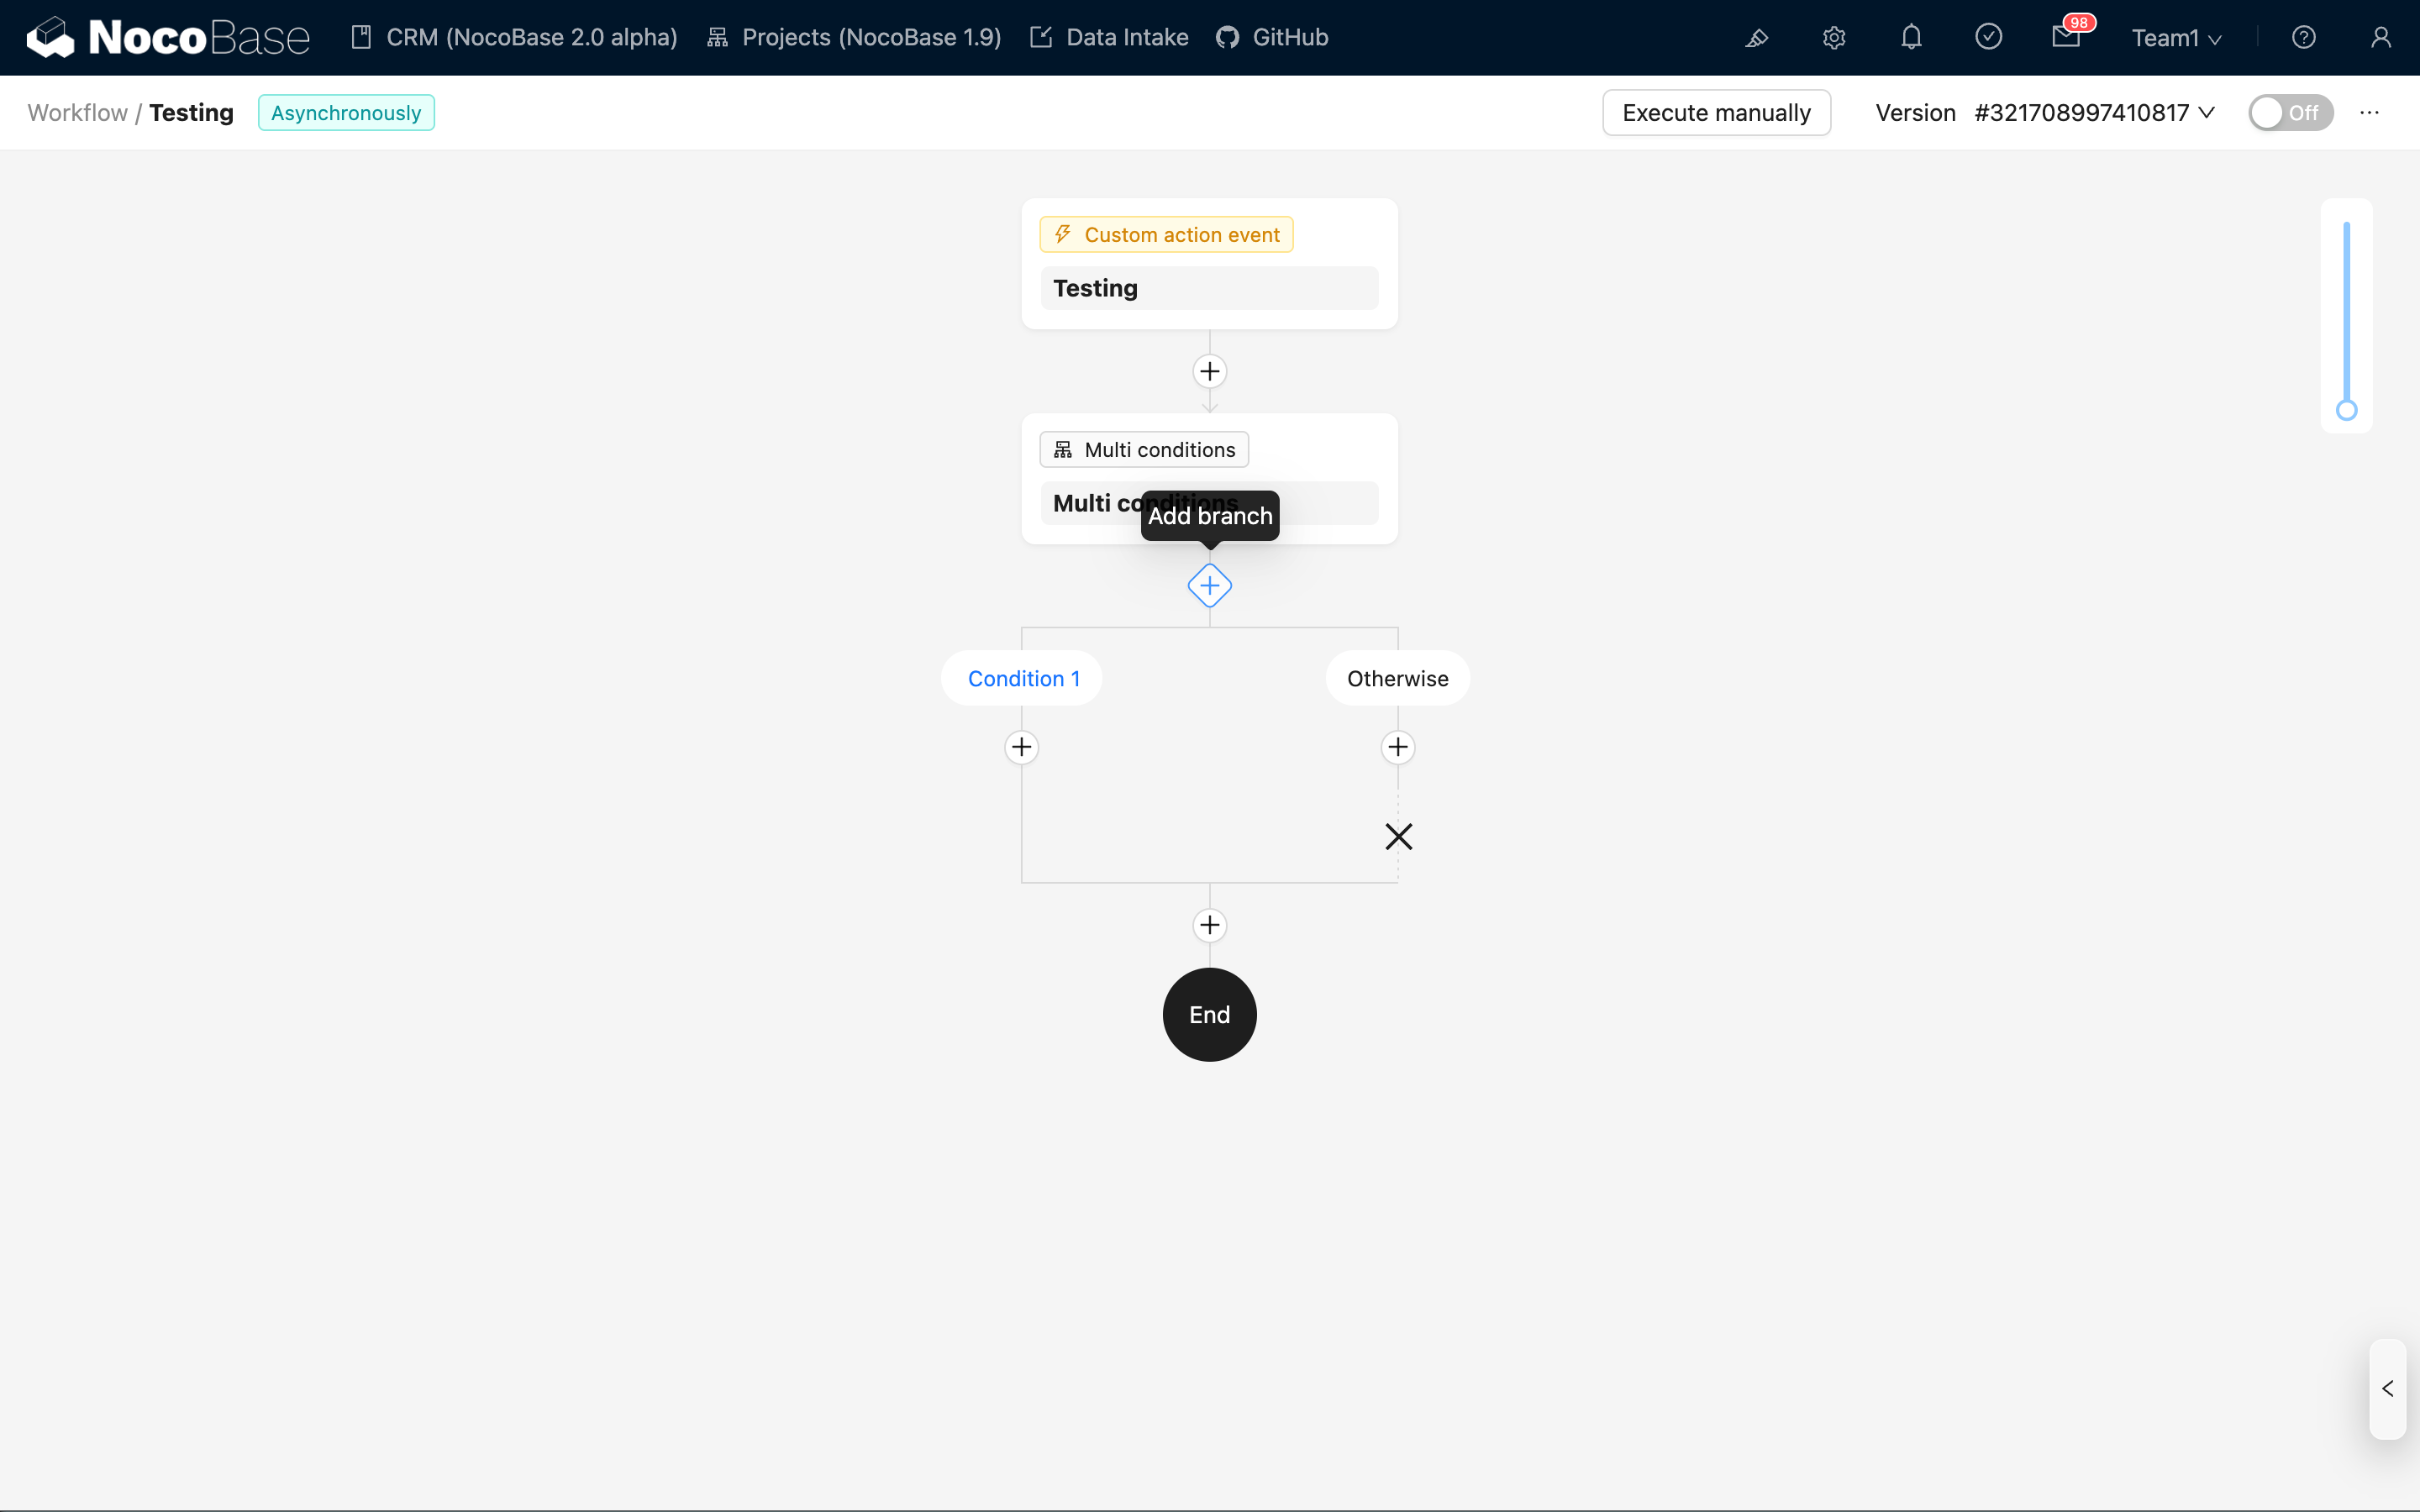
Task: Expand the collapsed right side panel
Action: (2387, 1389)
